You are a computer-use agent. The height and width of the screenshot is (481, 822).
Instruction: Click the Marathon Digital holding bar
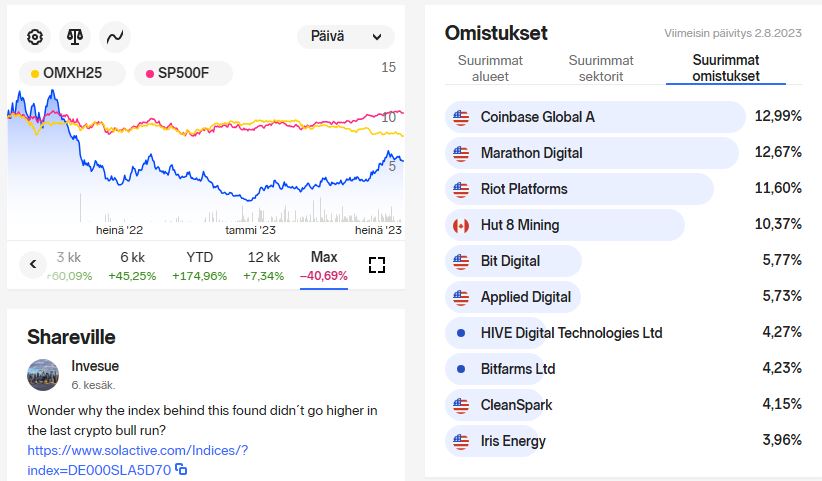[592, 153]
